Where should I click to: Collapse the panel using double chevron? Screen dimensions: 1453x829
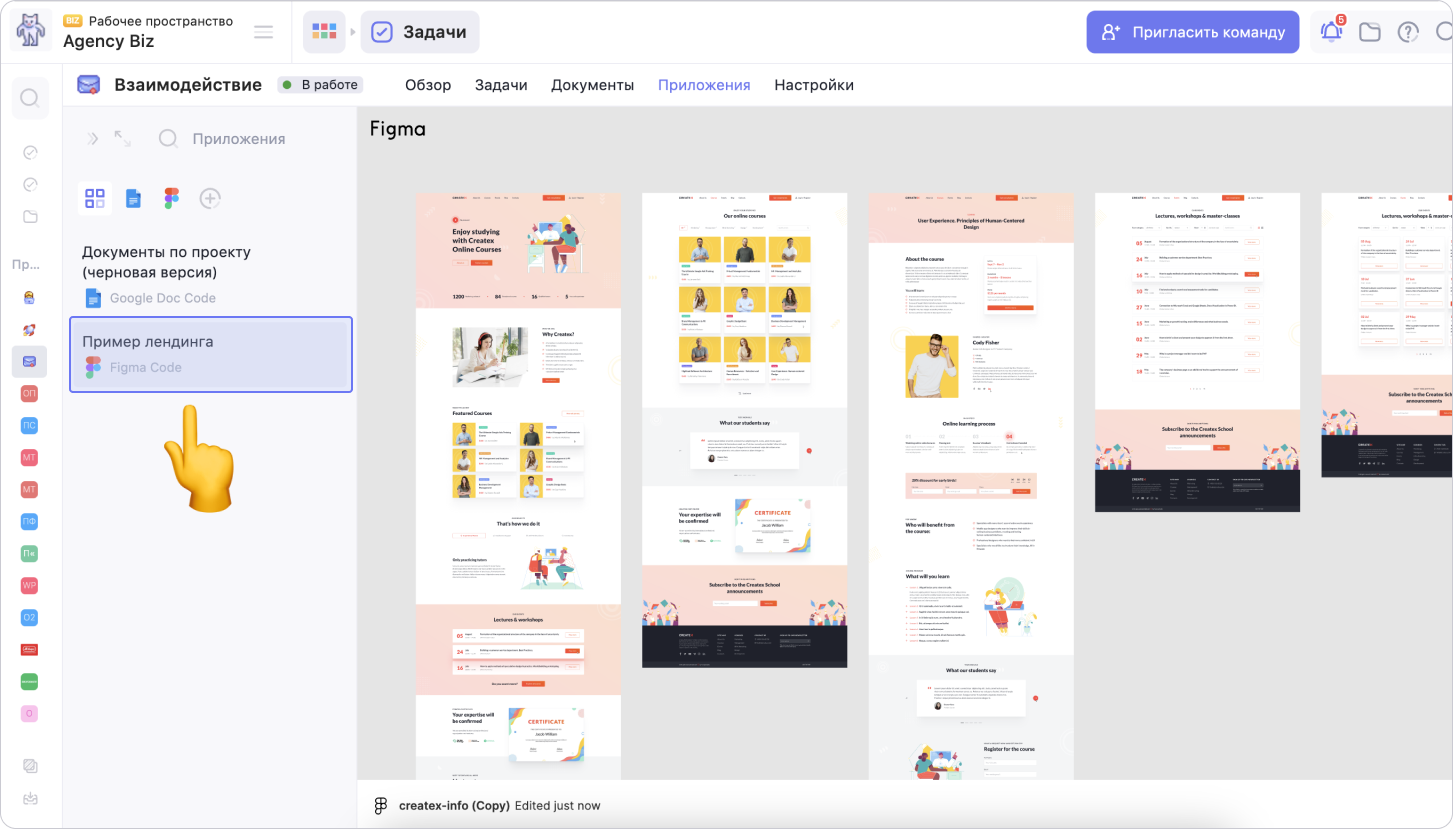(93, 139)
